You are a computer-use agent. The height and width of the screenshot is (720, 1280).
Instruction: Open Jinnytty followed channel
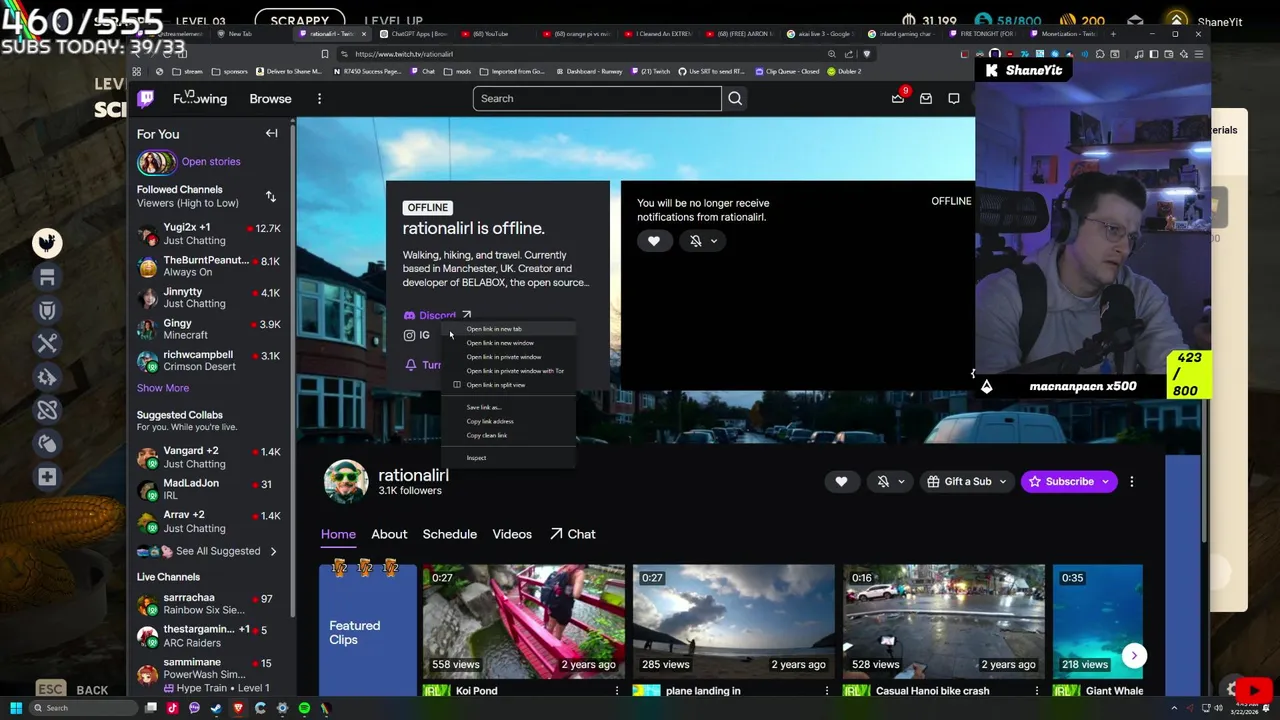[210, 297]
